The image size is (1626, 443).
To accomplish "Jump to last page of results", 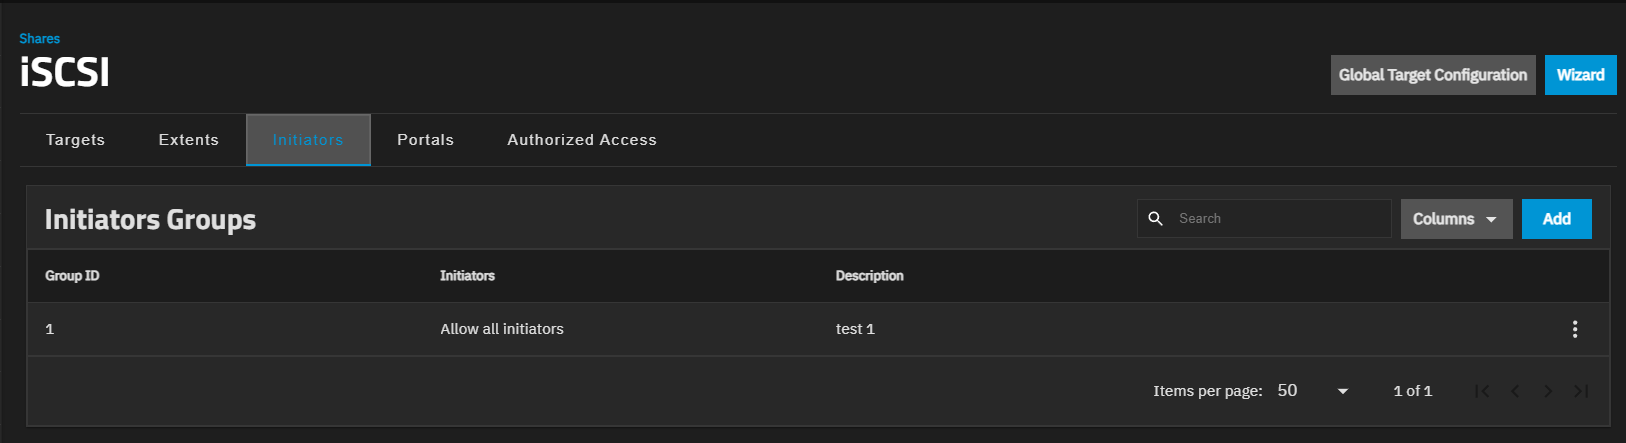I will click(1581, 391).
